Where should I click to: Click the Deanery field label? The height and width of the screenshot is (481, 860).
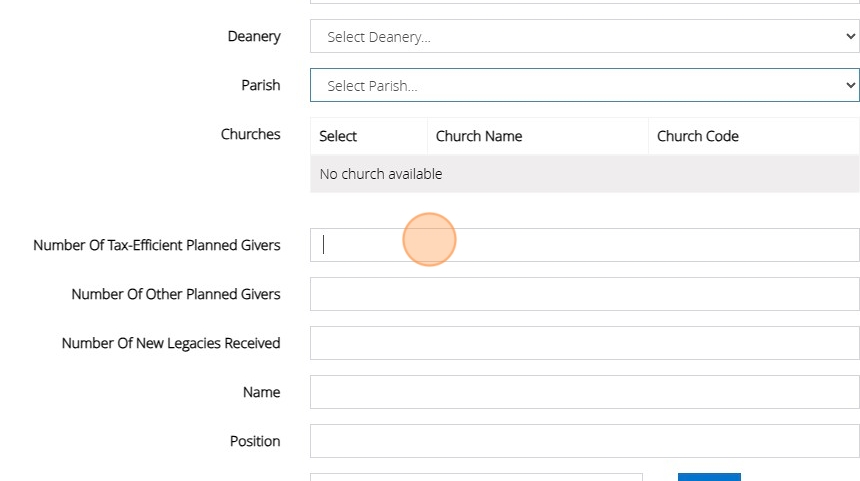(254, 36)
